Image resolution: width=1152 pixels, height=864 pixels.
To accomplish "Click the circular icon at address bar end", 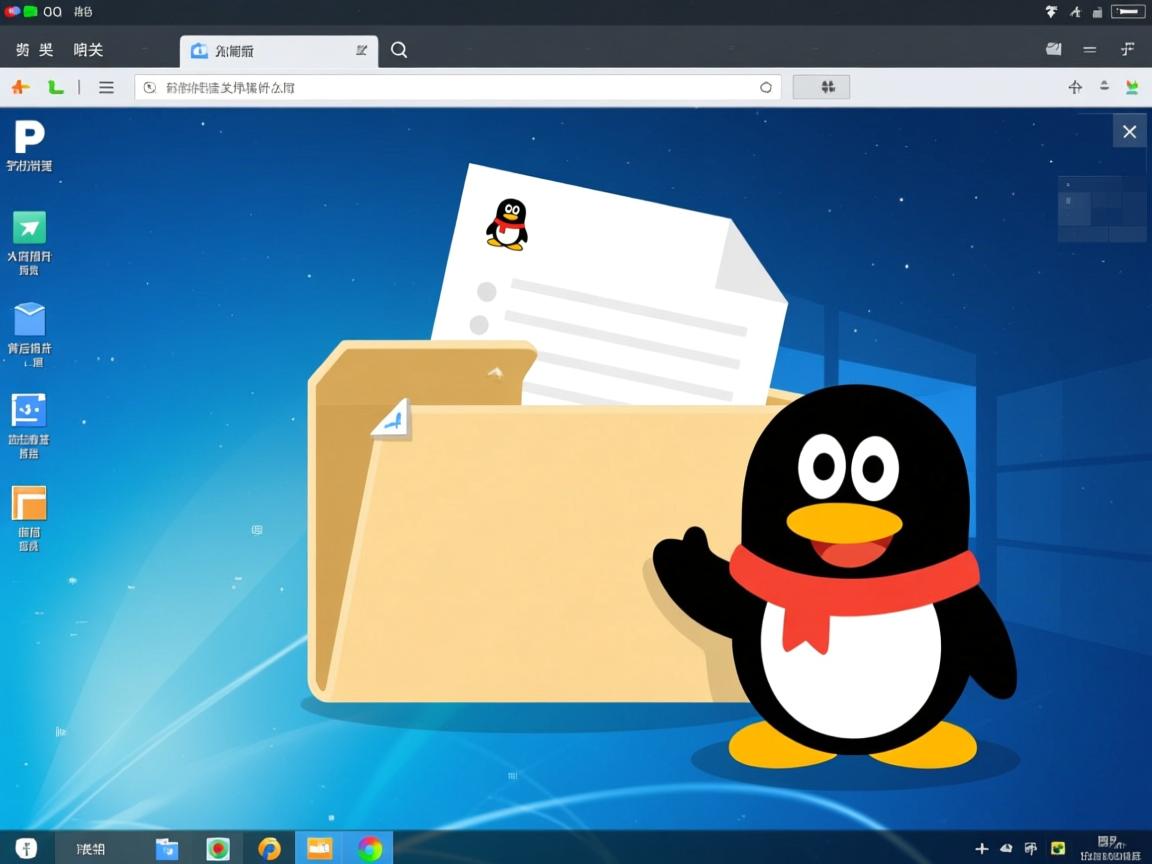I will tap(766, 87).
